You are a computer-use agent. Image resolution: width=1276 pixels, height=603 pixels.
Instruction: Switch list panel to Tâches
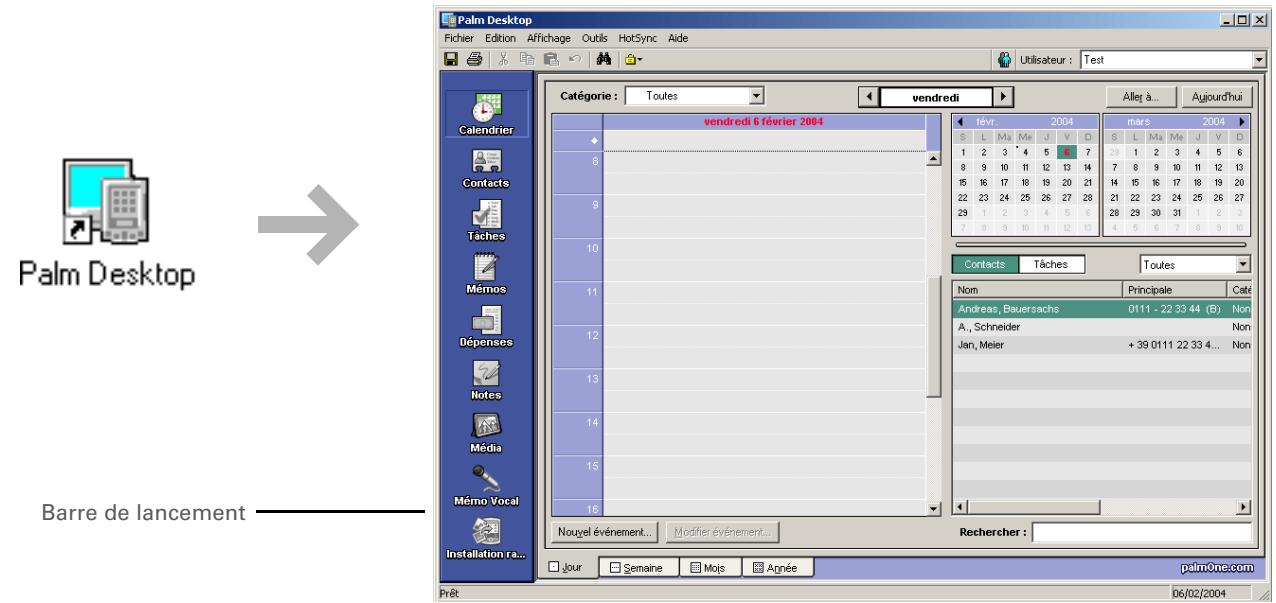1049,265
